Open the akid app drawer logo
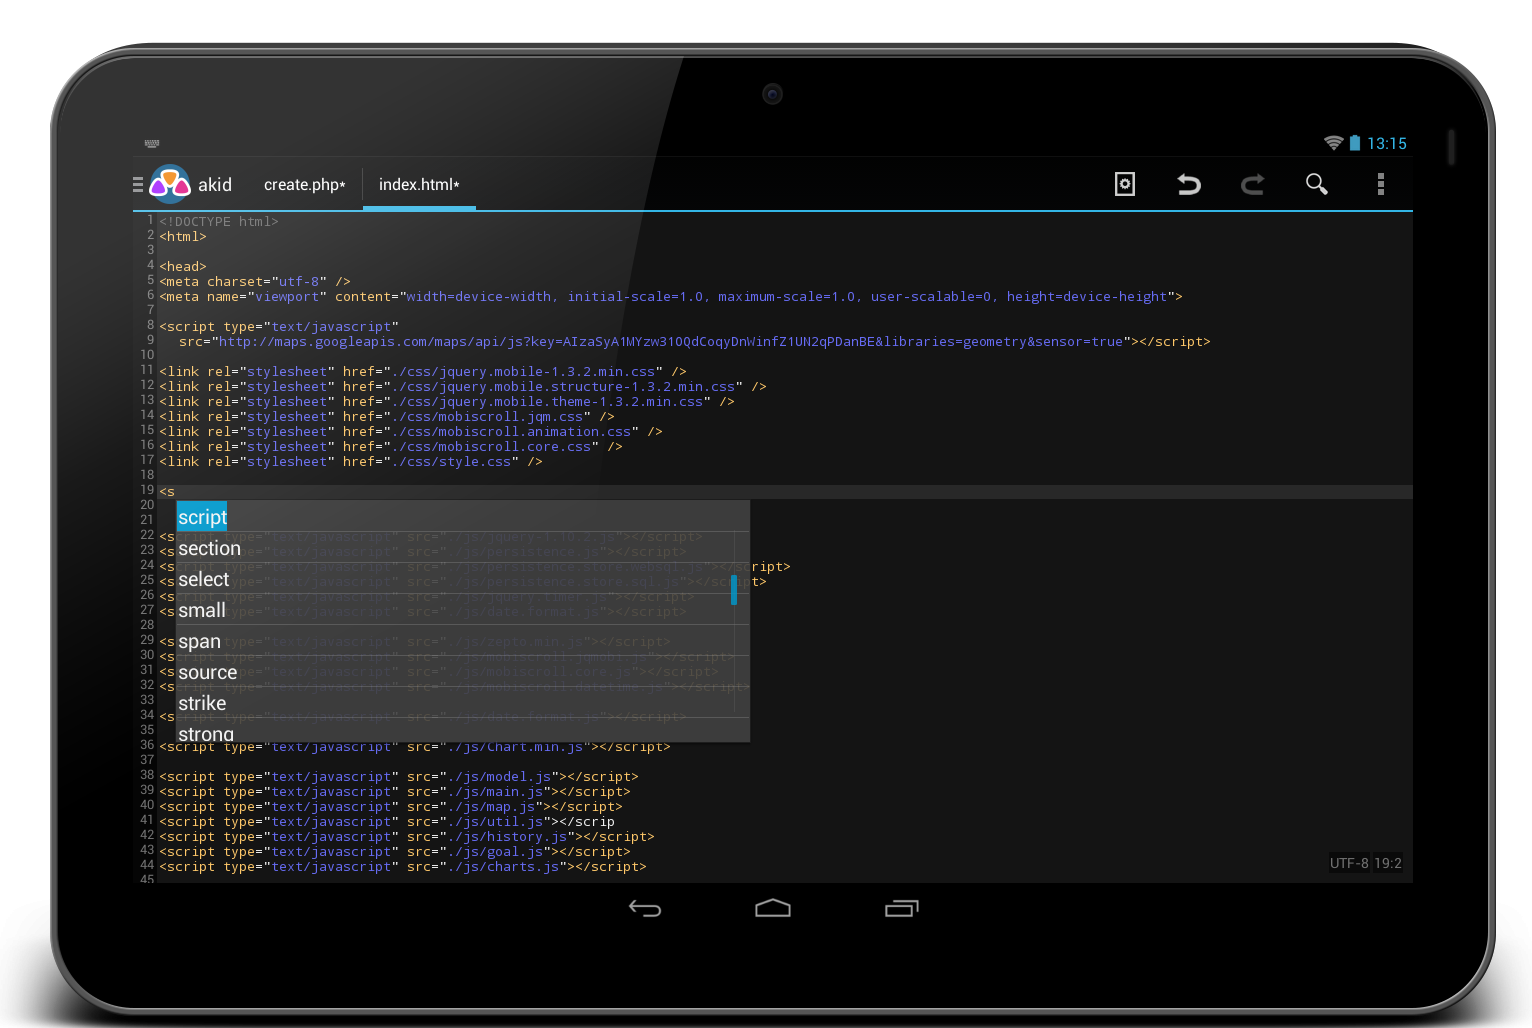This screenshot has height=1028, width=1532. point(169,184)
